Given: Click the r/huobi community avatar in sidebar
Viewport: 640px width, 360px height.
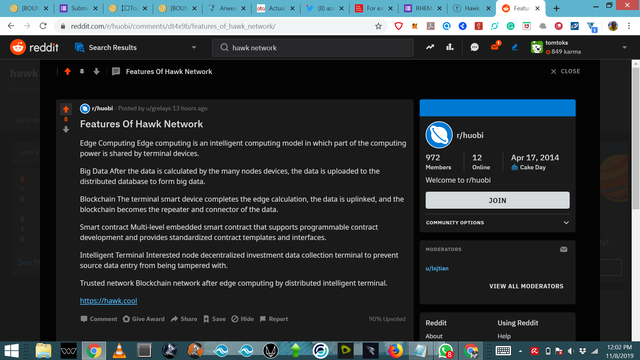Looking at the screenshot, I should coord(439,135).
